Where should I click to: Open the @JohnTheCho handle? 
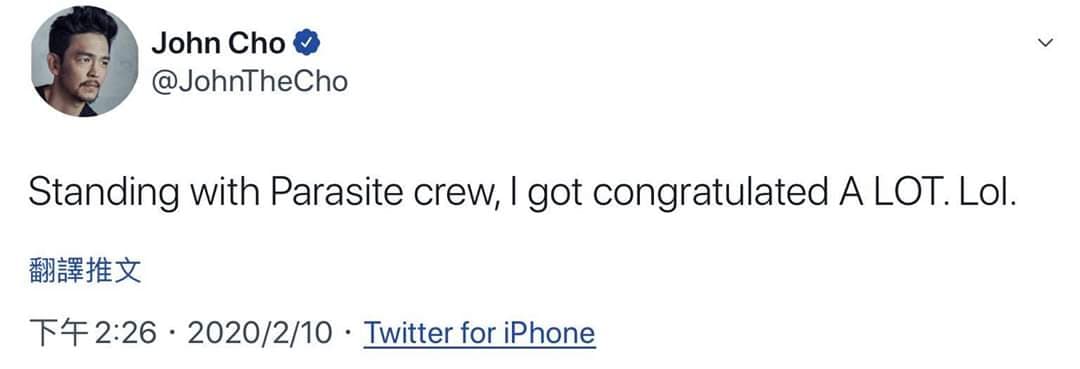tap(249, 83)
